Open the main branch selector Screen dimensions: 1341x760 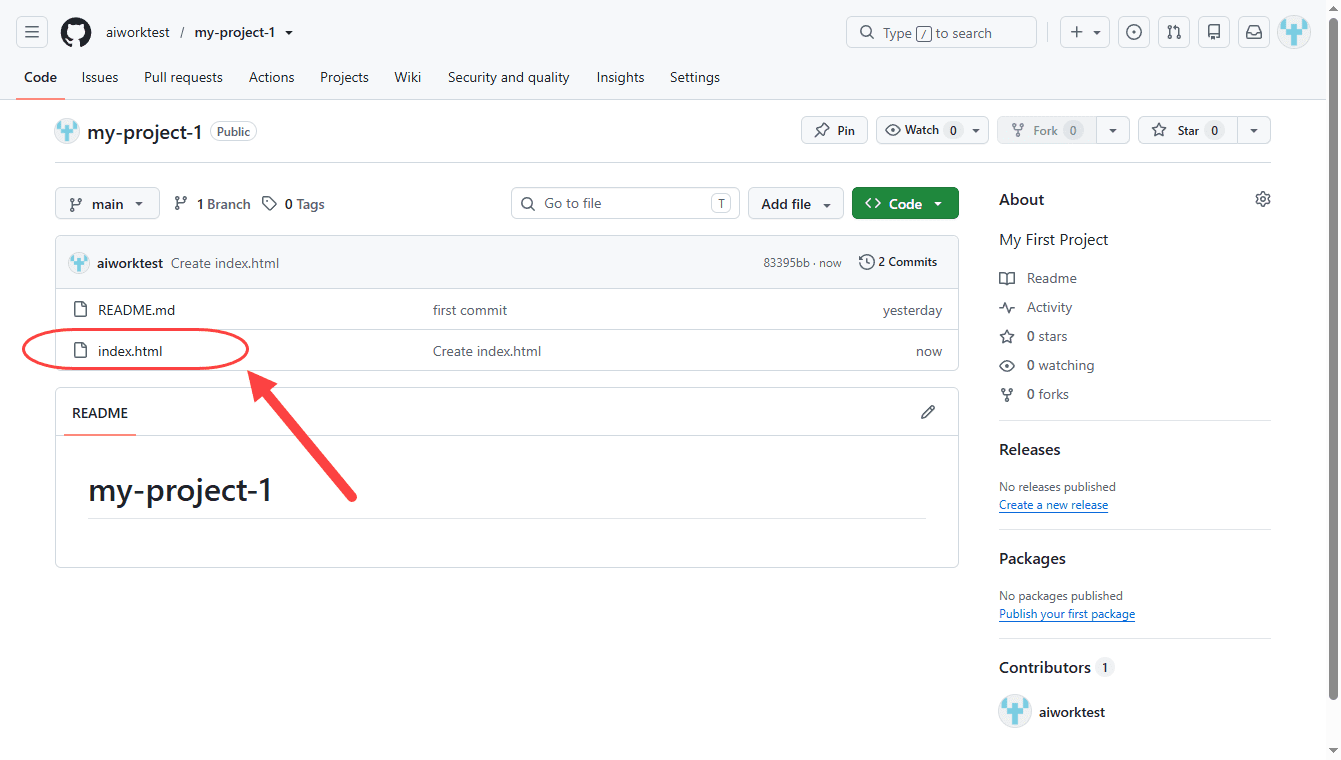click(107, 204)
